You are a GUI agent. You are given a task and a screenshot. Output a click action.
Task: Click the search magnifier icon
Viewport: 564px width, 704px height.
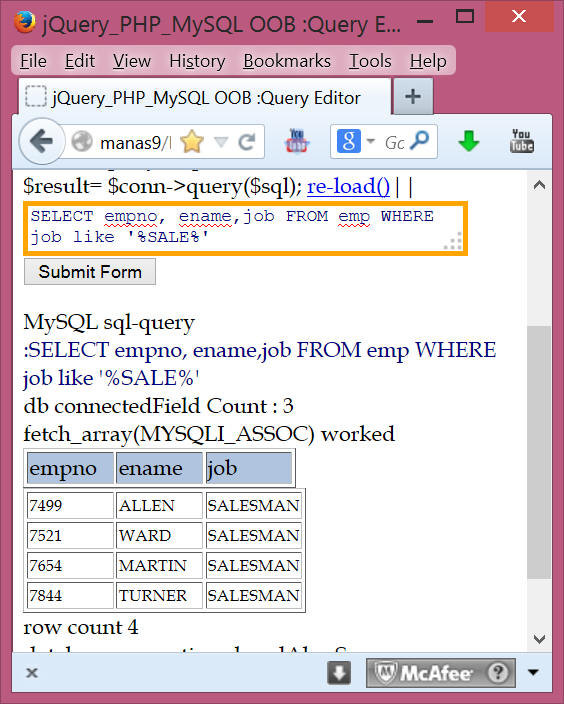click(x=420, y=141)
